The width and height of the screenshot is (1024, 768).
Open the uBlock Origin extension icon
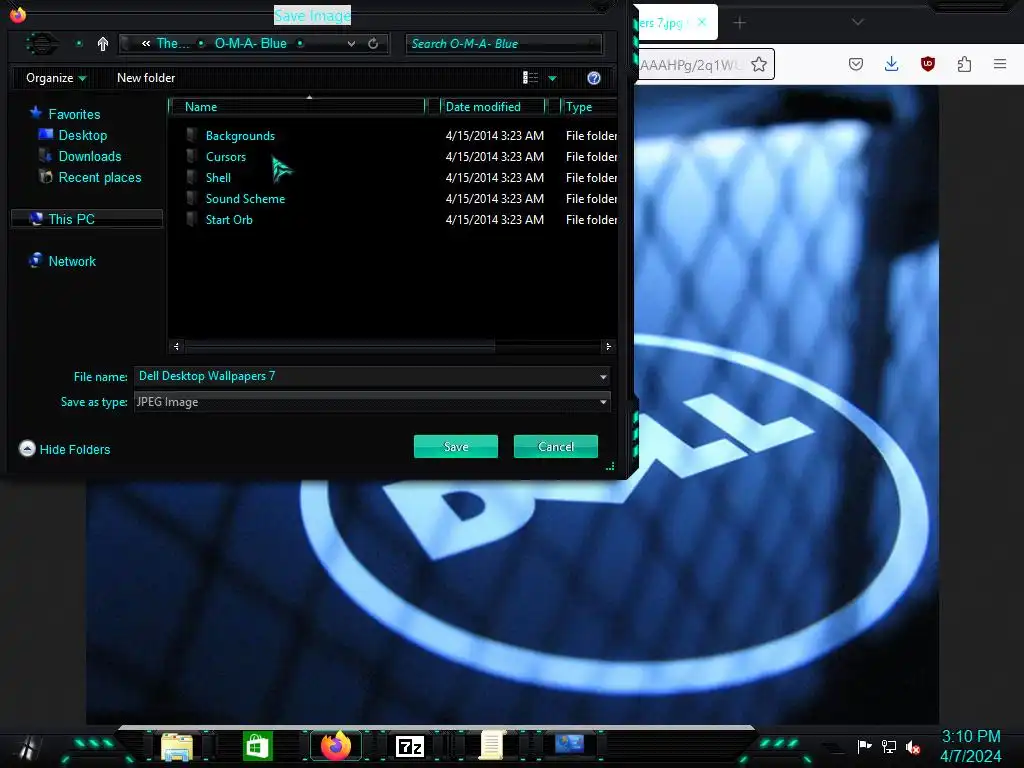(928, 64)
